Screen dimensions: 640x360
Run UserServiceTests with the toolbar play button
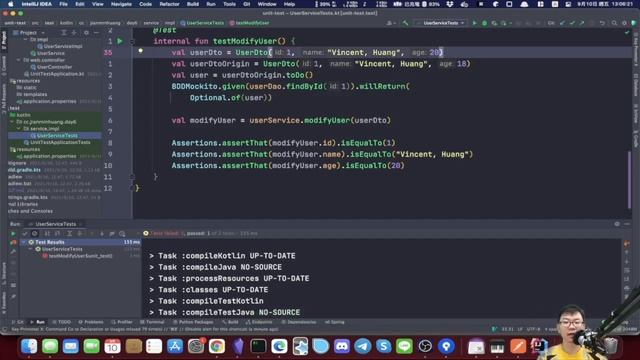[474, 23]
